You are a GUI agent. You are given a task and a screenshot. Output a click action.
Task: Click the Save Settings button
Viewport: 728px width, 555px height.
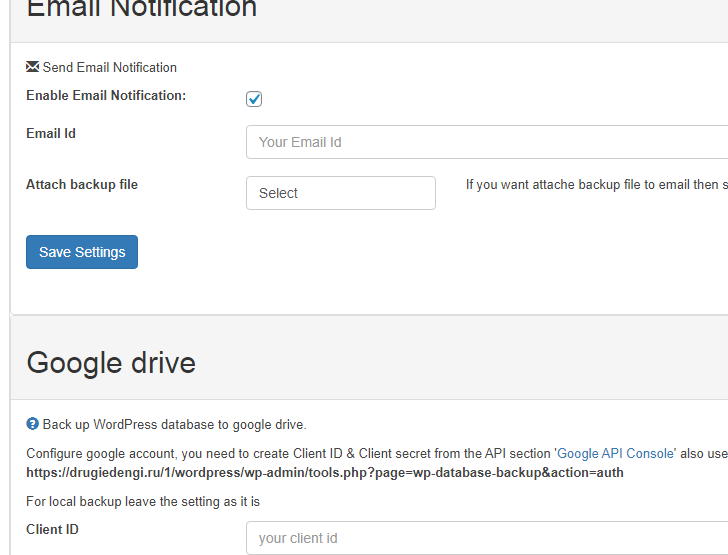pyautogui.click(x=82, y=252)
